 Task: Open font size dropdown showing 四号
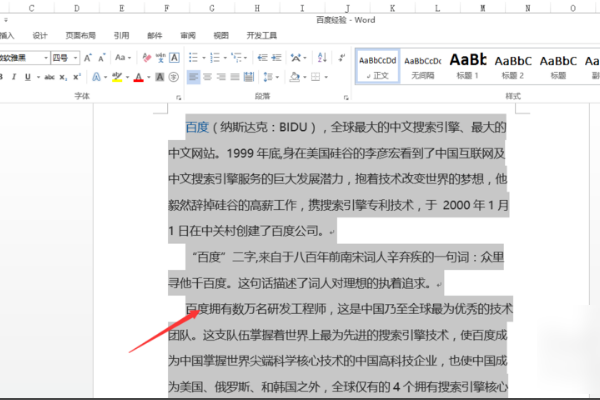point(75,58)
